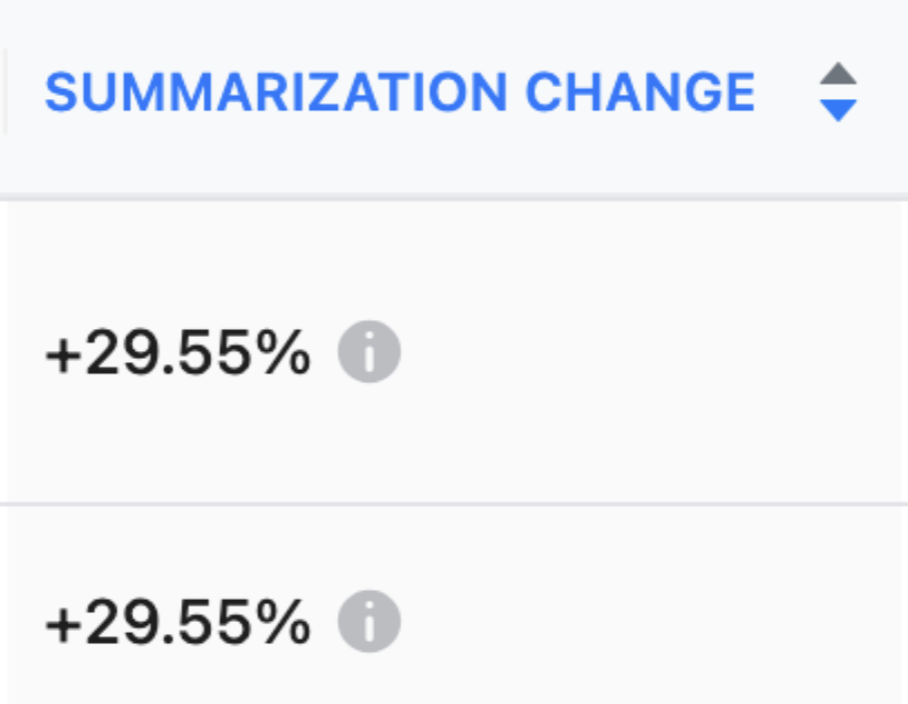Sort Summarization Change descending with down triangle
The width and height of the screenshot is (908, 704).
[x=838, y=111]
